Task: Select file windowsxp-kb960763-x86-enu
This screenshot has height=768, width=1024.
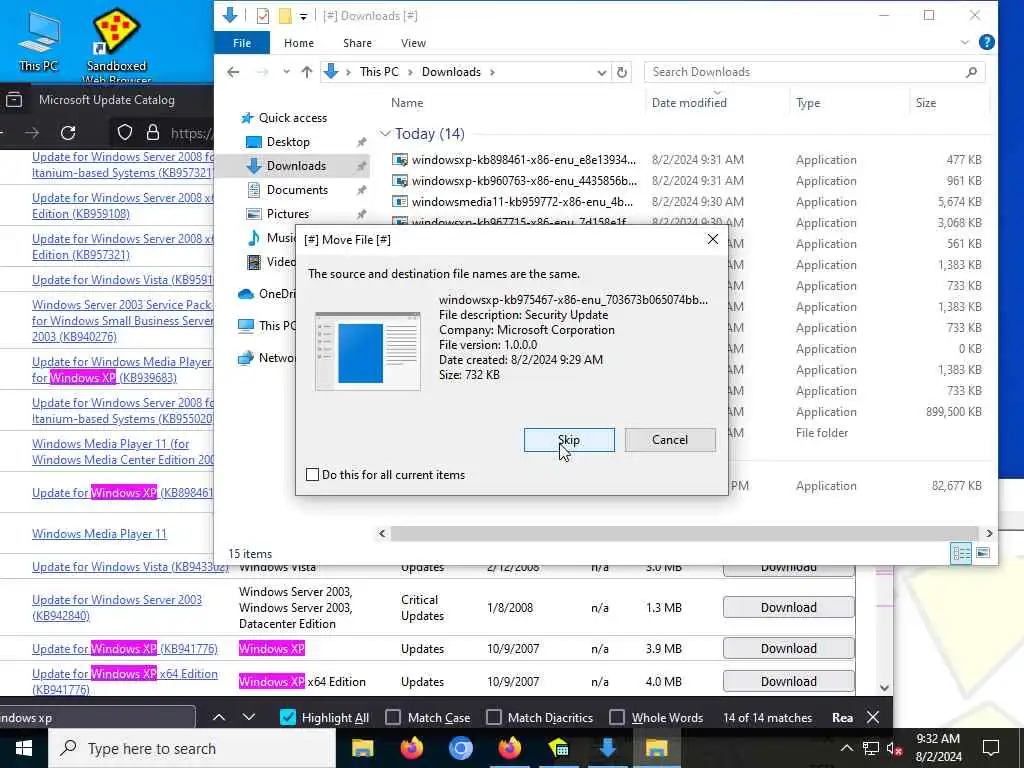Action: (524, 180)
